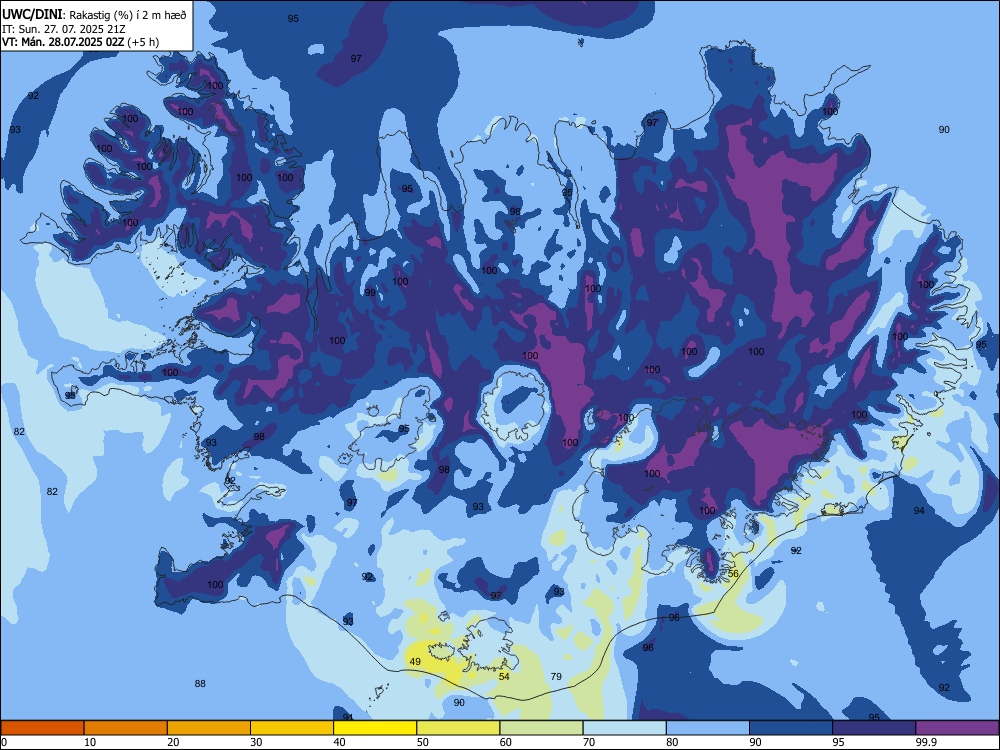Click the 10–20 orange legend swatch
The height and width of the screenshot is (750, 1000).
tap(126, 728)
